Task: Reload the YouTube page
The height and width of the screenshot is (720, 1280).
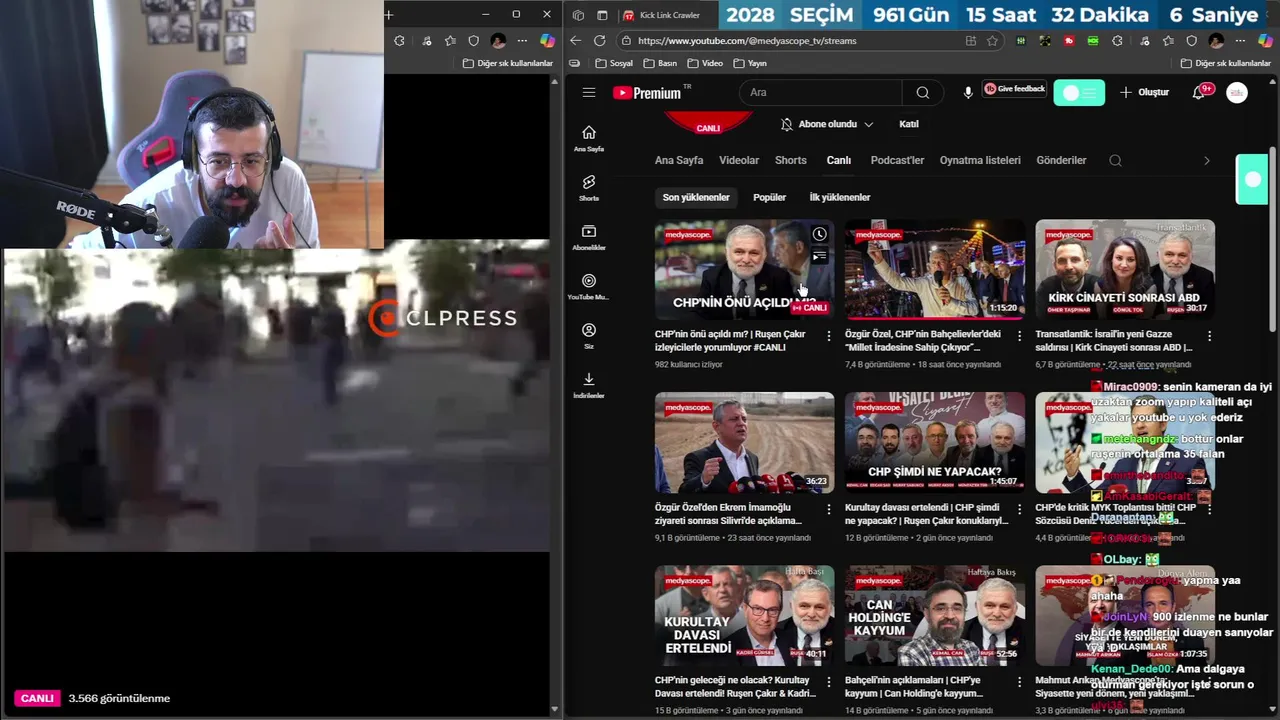Action: click(x=599, y=41)
